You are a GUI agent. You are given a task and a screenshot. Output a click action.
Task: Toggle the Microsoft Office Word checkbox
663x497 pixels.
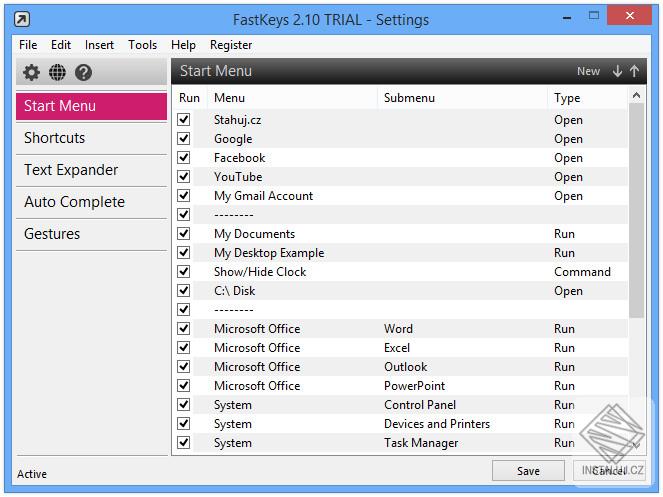(x=184, y=329)
